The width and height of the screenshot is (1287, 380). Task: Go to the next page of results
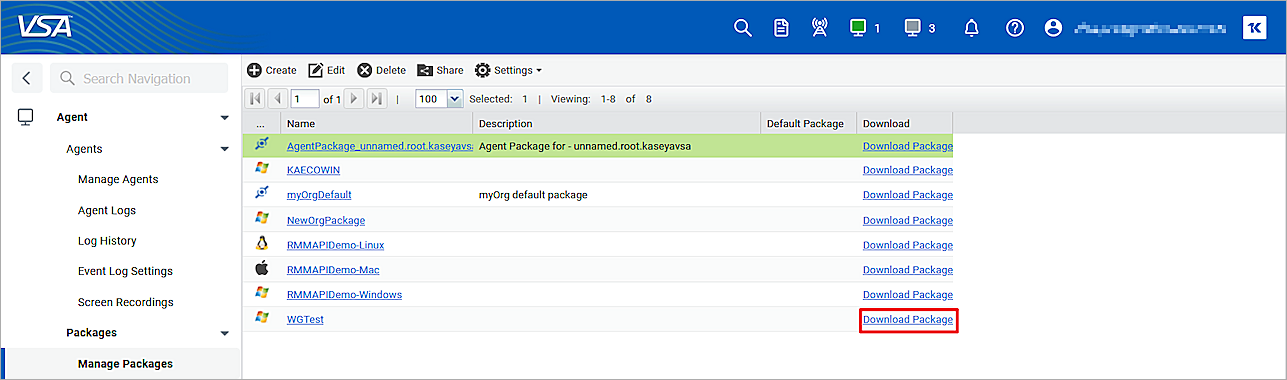click(354, 99)
